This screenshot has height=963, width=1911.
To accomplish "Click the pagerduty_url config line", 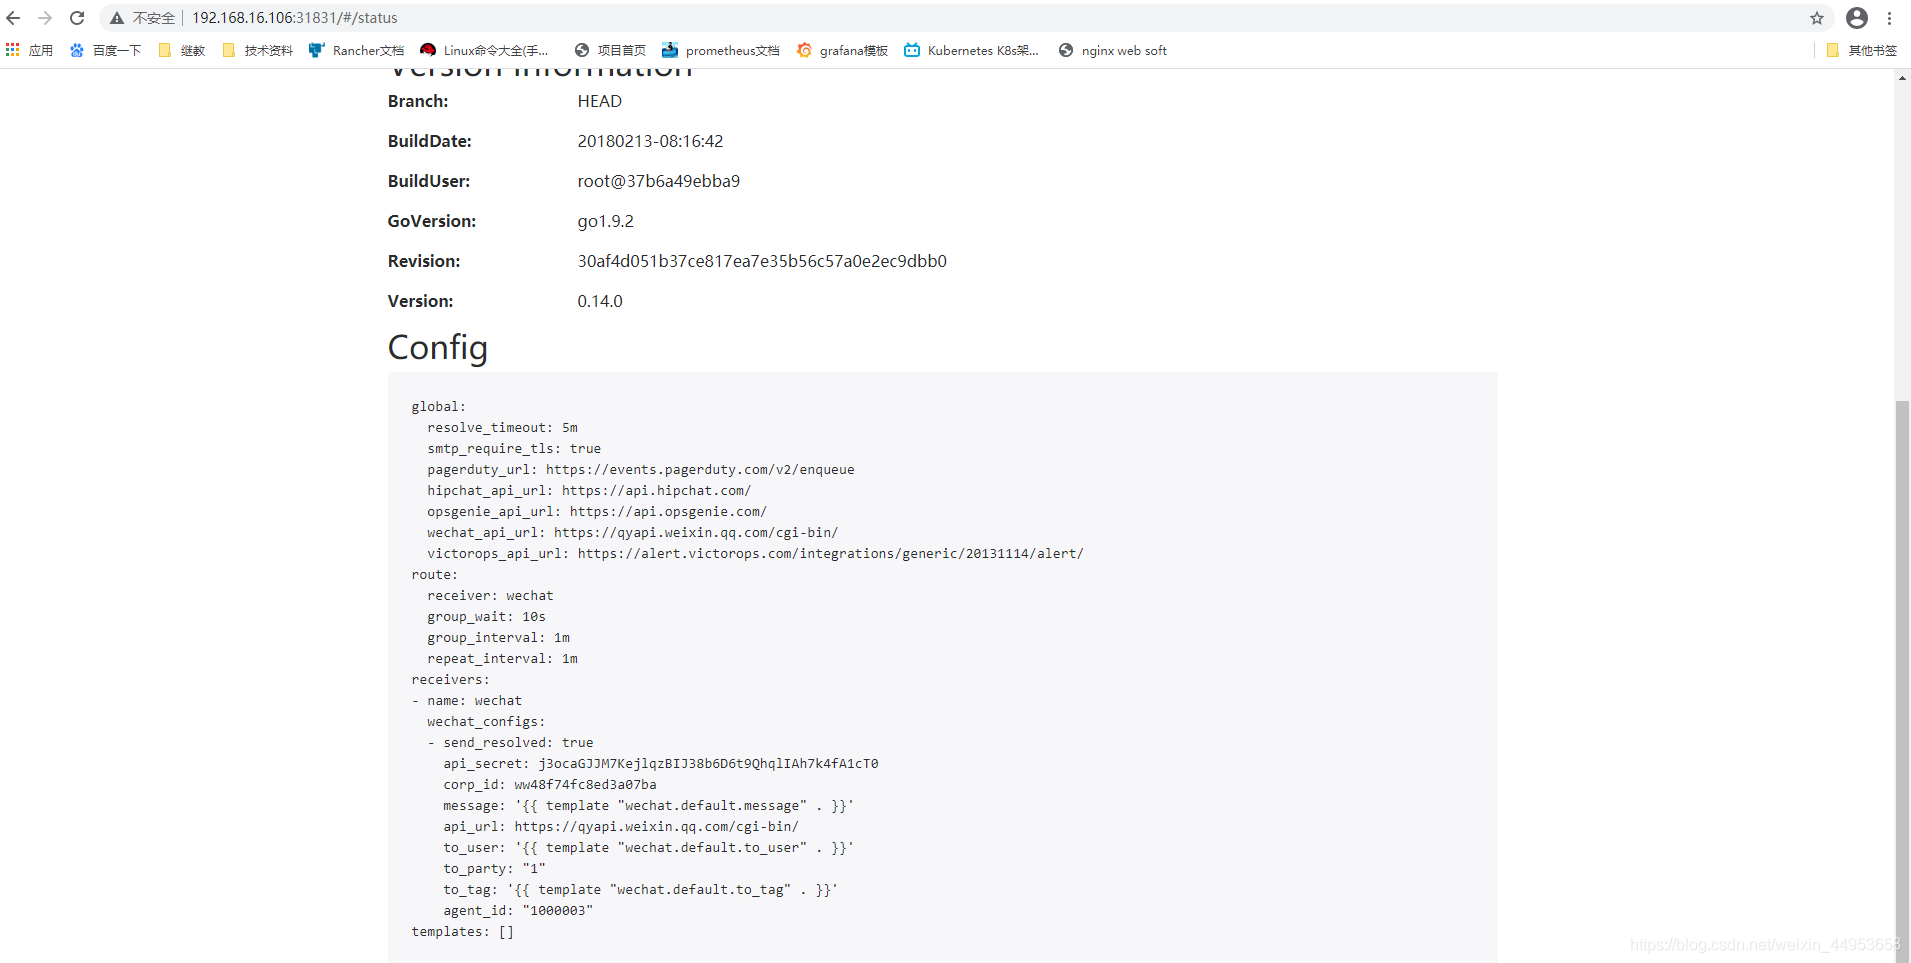I will (641, 469).
